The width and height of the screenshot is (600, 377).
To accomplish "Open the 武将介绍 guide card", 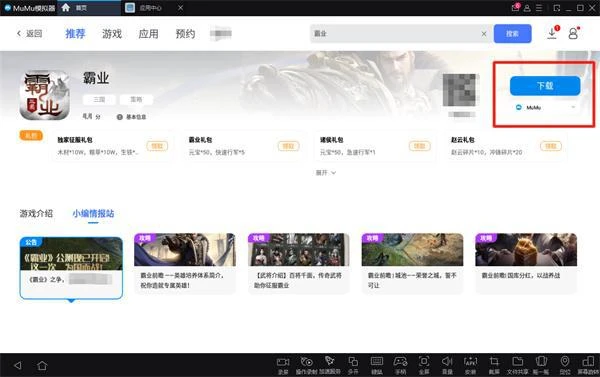I will [298, 263].
